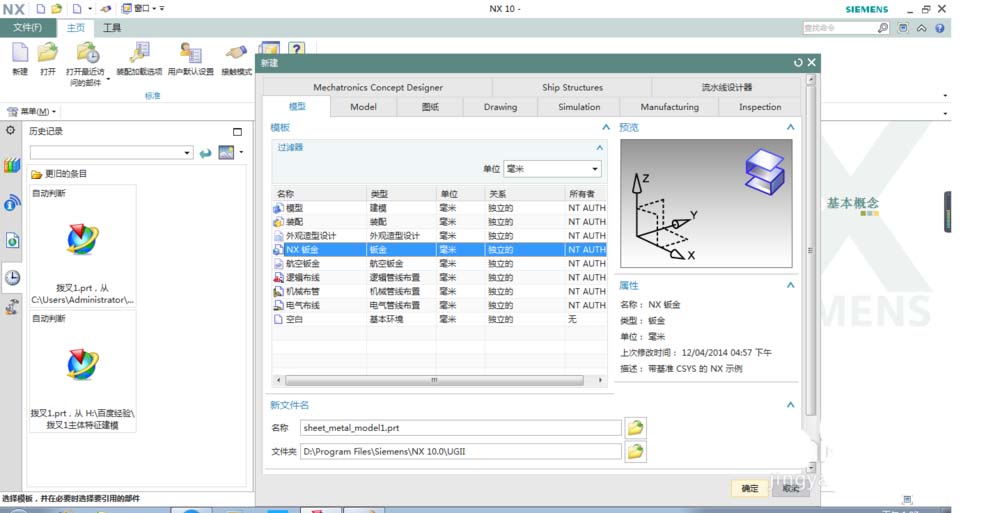The image size is (1000, 513).
Task: Open the Roles tab icon in resource bar
Action: coord(11,307)
